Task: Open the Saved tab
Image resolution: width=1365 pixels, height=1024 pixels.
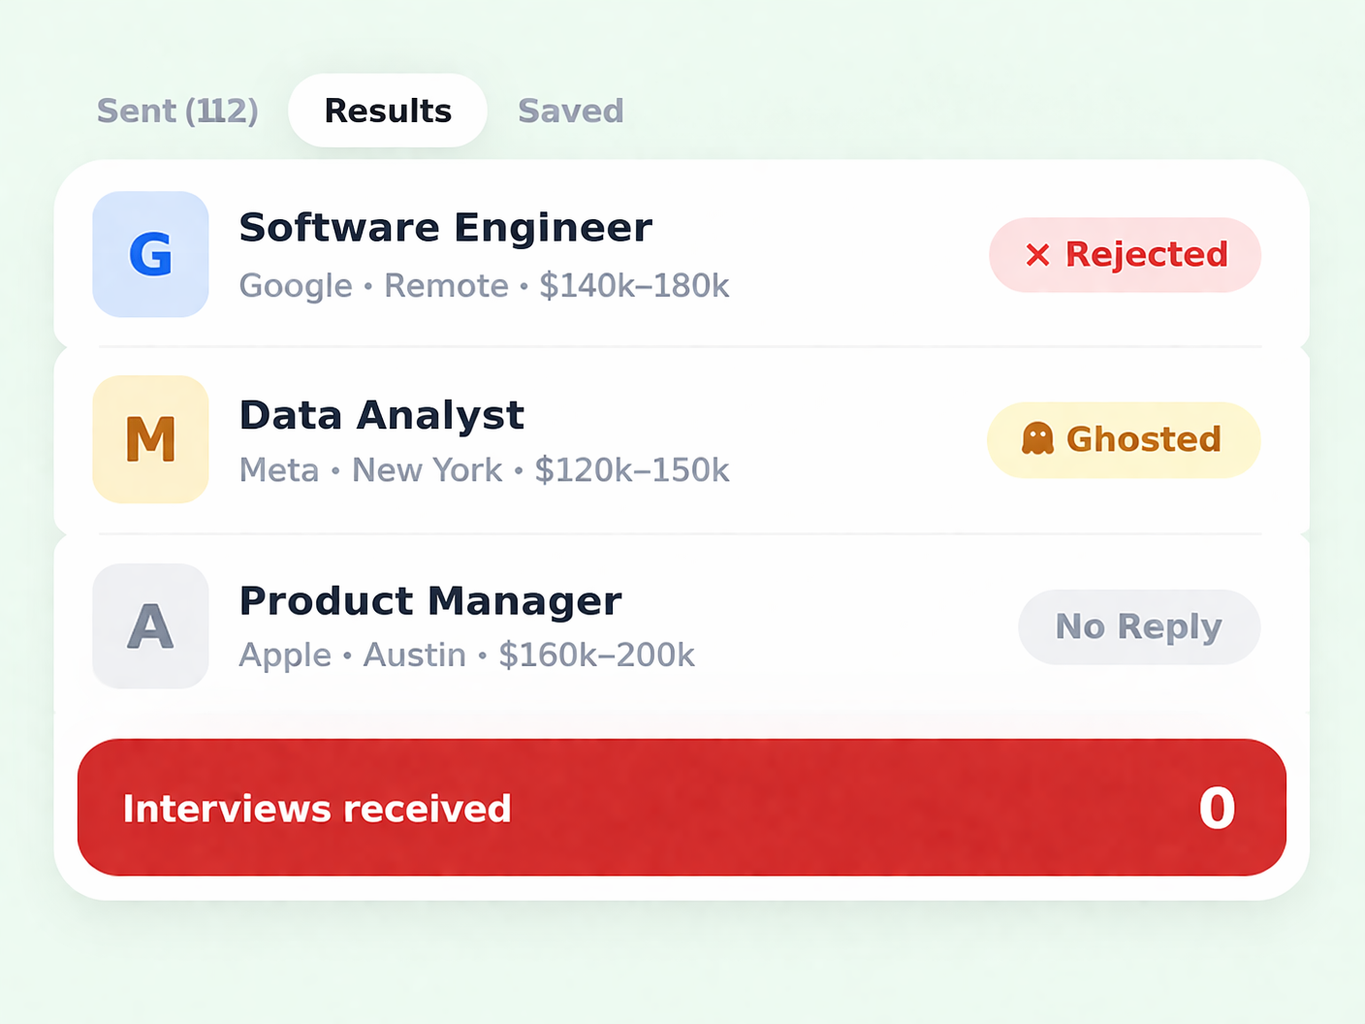Action: point(570,111)
